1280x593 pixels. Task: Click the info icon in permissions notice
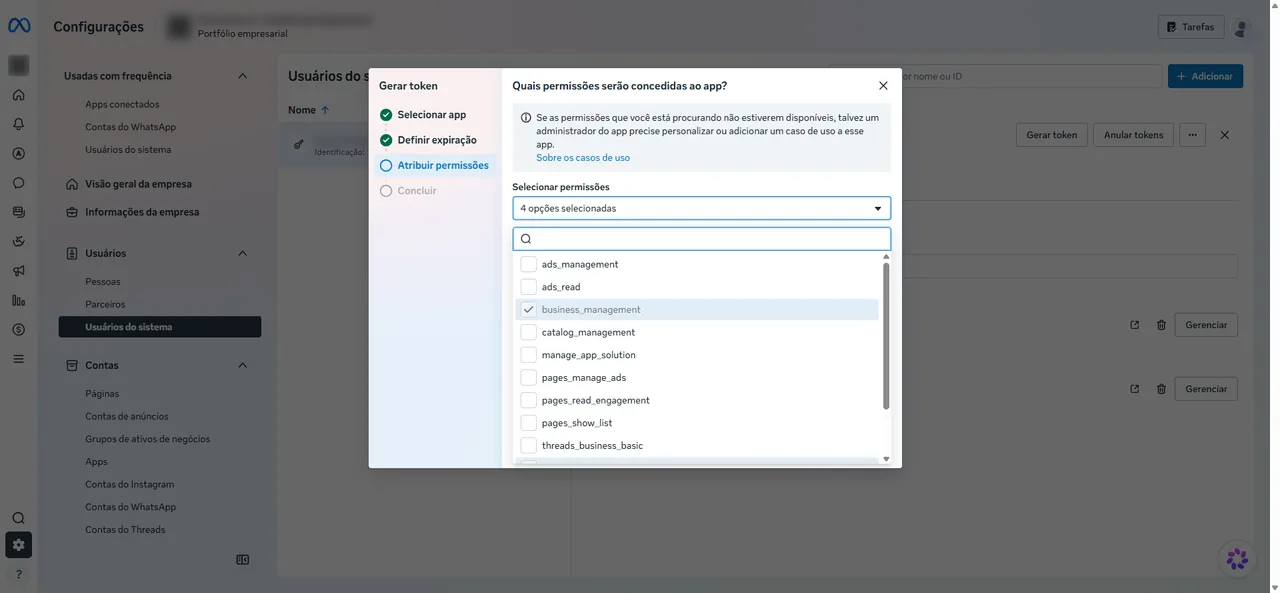point(526,118)
